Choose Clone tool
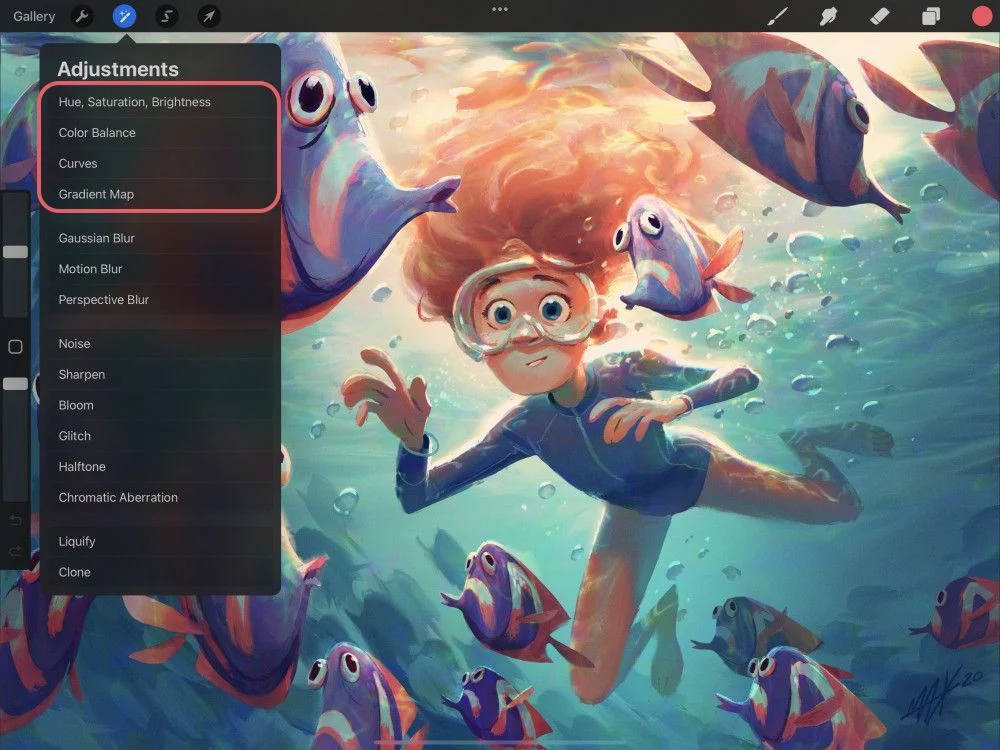This screenshot has height=750, width=1000. [159, 572]
